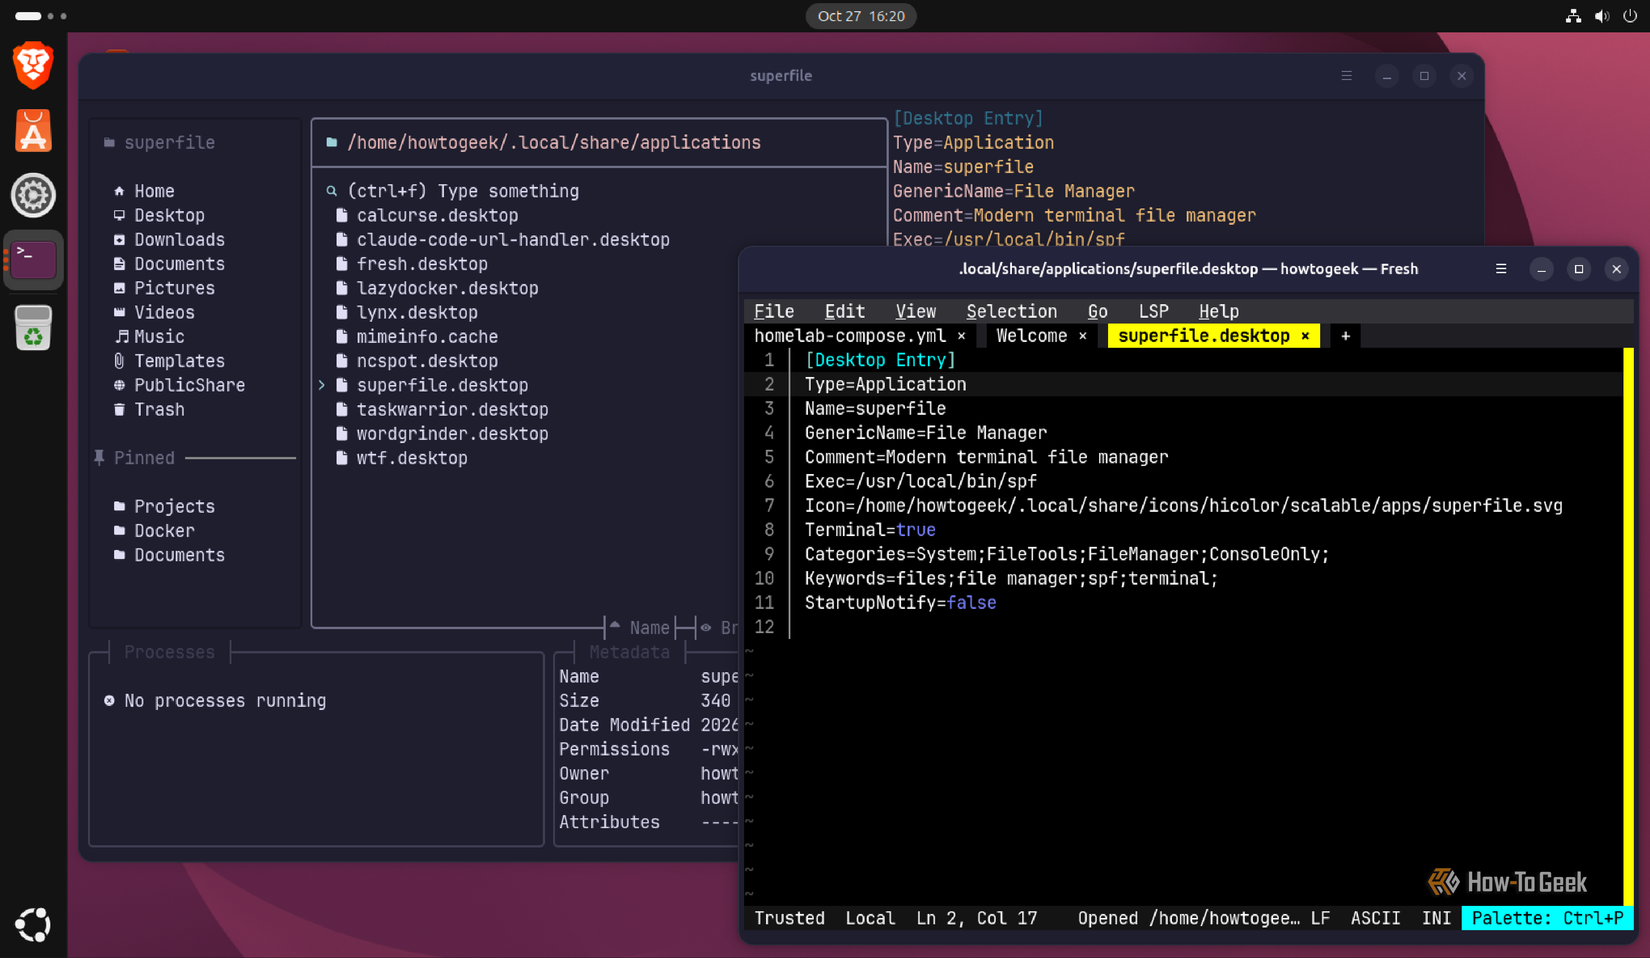Open hamburger menu of superfile window
This screenshot has height=958, width=1650.
(1347, 76)
